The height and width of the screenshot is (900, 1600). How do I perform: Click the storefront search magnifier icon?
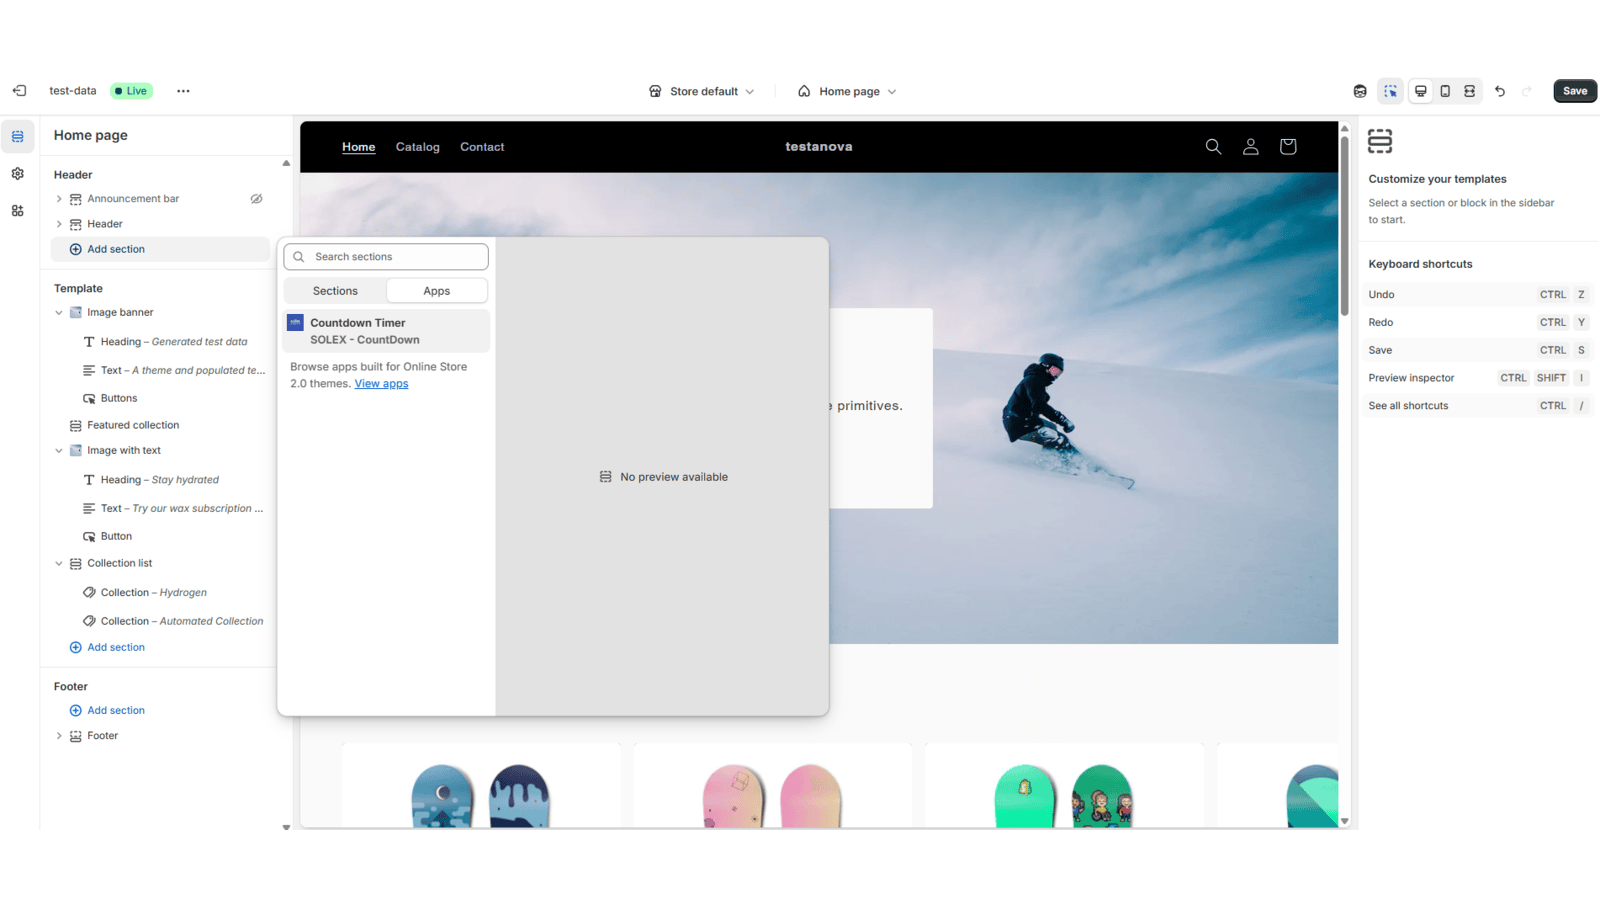pos(1213,147)
